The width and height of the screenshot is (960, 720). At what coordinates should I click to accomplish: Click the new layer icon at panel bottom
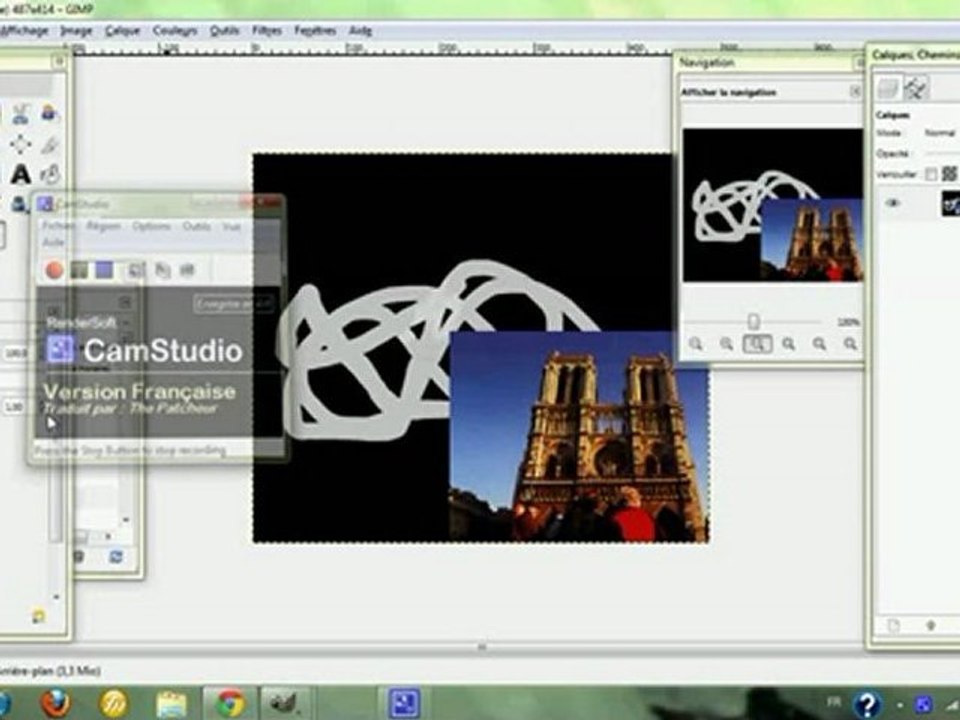[x=894, y=625]
